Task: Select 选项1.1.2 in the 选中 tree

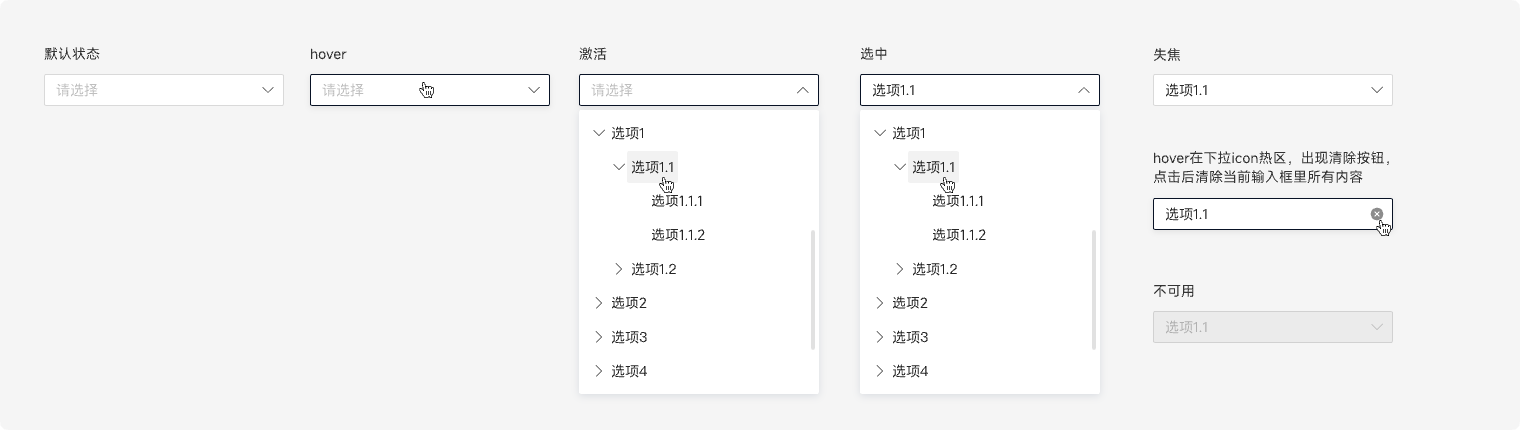Action: tap(959, 235)
